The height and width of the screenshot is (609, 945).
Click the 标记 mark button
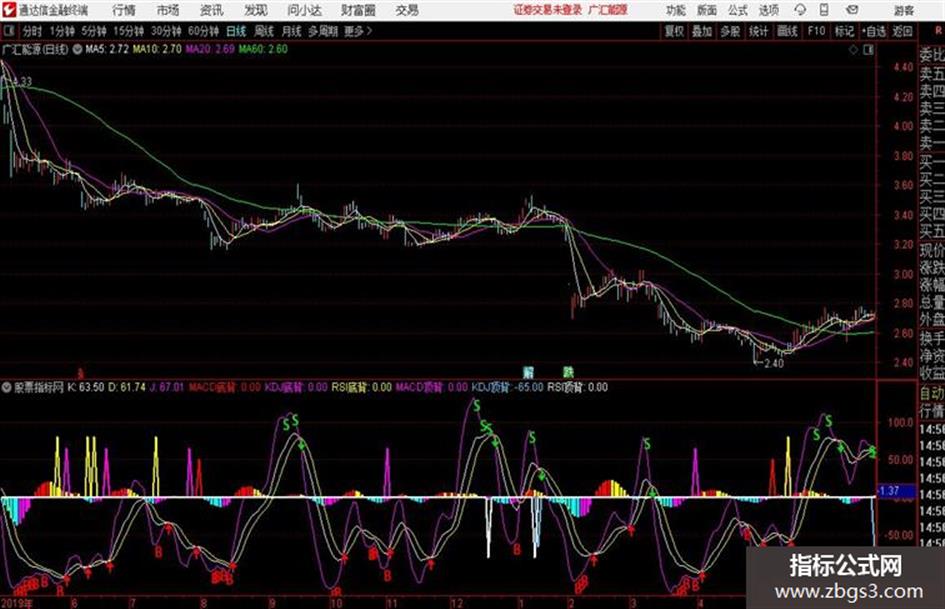click(844, 31)
